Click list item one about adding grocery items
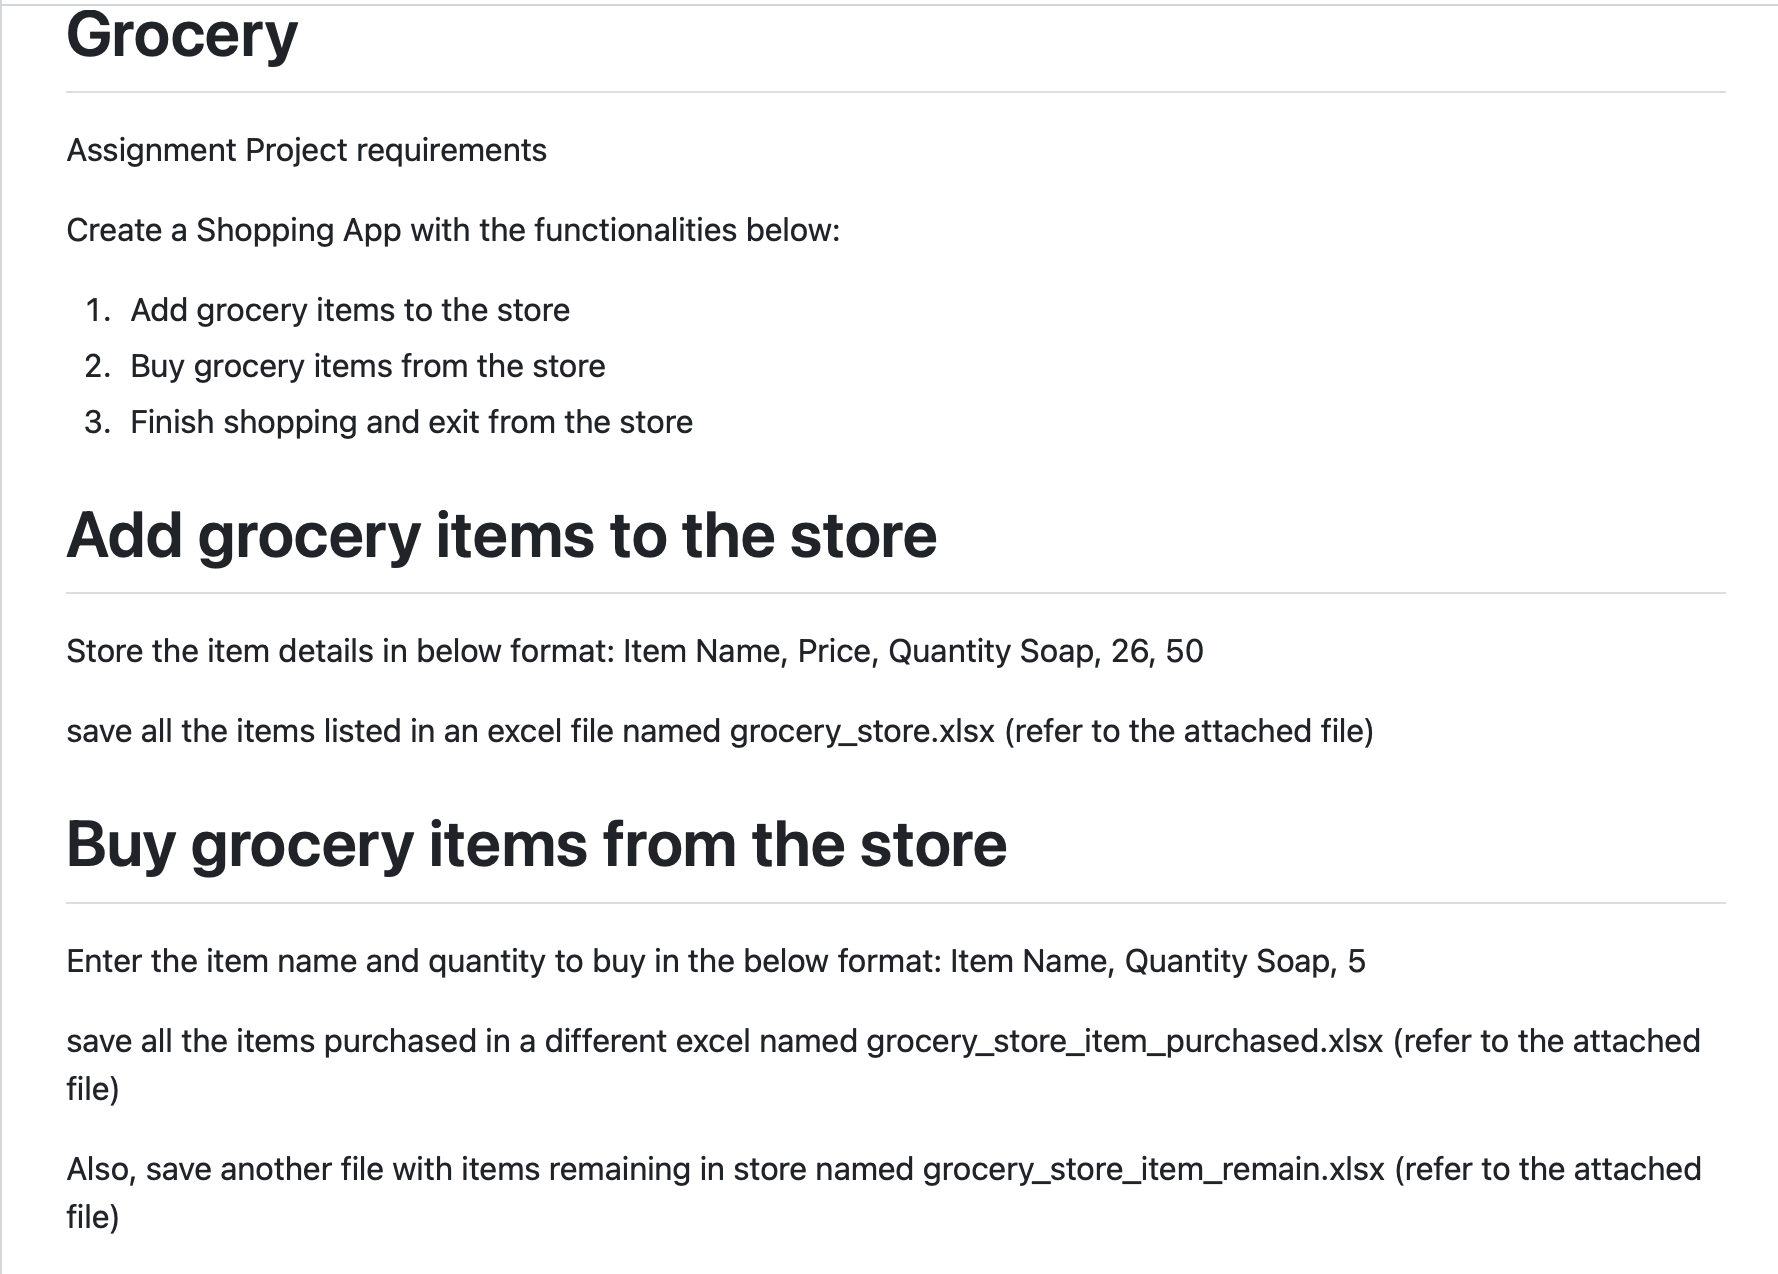Image resolution: width=1778 pixels, height=1274 pixels. 350,310
